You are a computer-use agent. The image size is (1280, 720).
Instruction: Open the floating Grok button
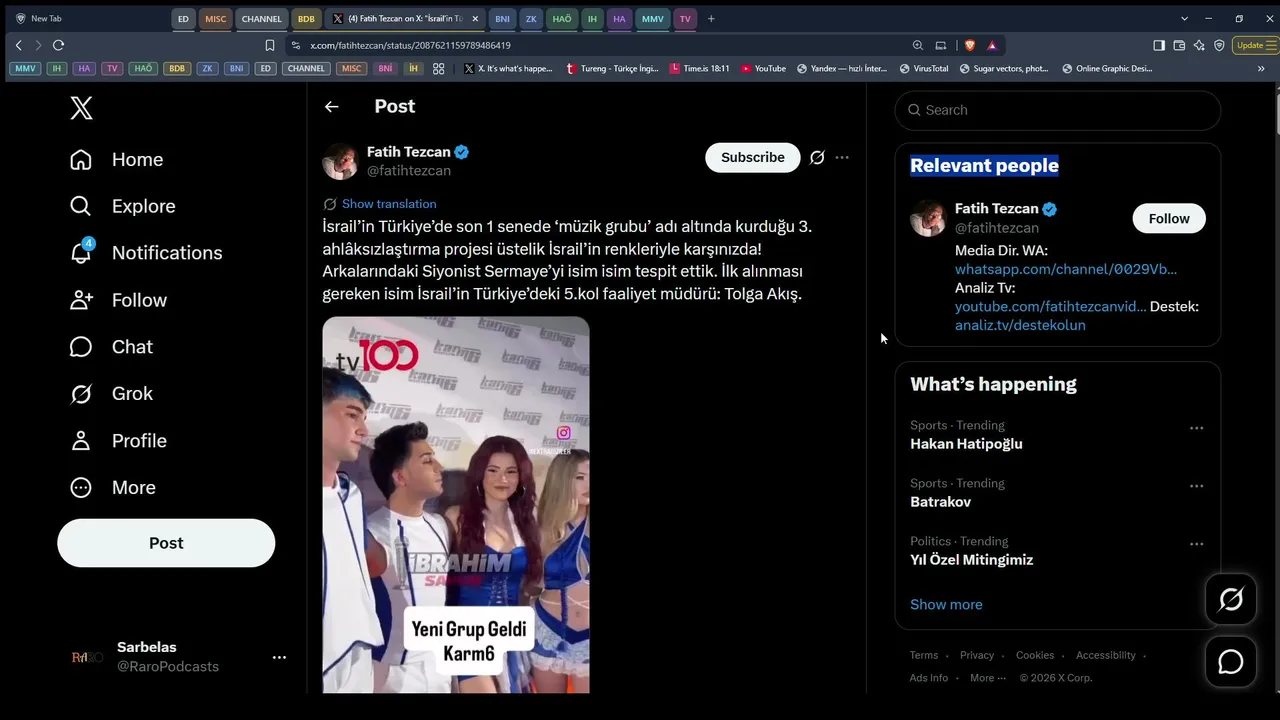tap(1231, 599)
